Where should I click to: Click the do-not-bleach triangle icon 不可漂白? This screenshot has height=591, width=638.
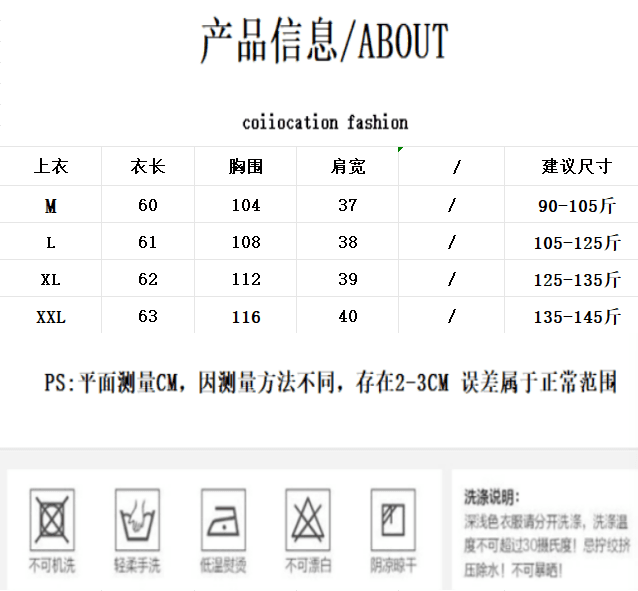tap(308, 520)
